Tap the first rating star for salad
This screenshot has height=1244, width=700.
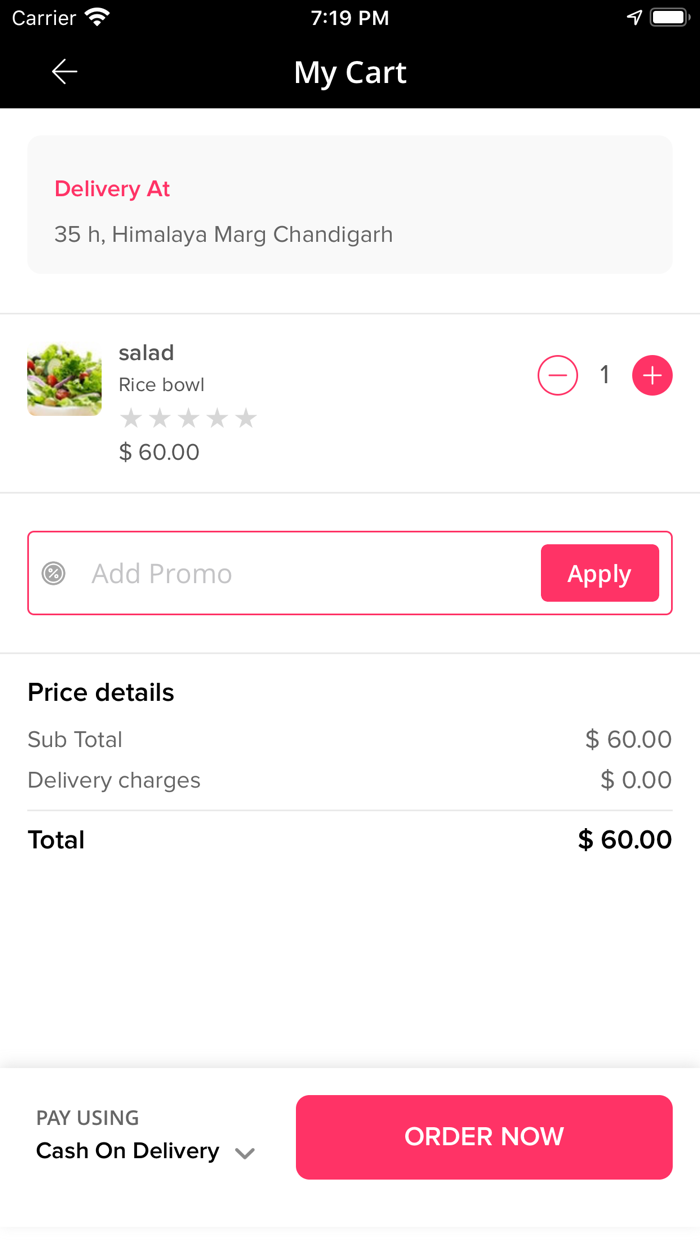pos(131,418)
